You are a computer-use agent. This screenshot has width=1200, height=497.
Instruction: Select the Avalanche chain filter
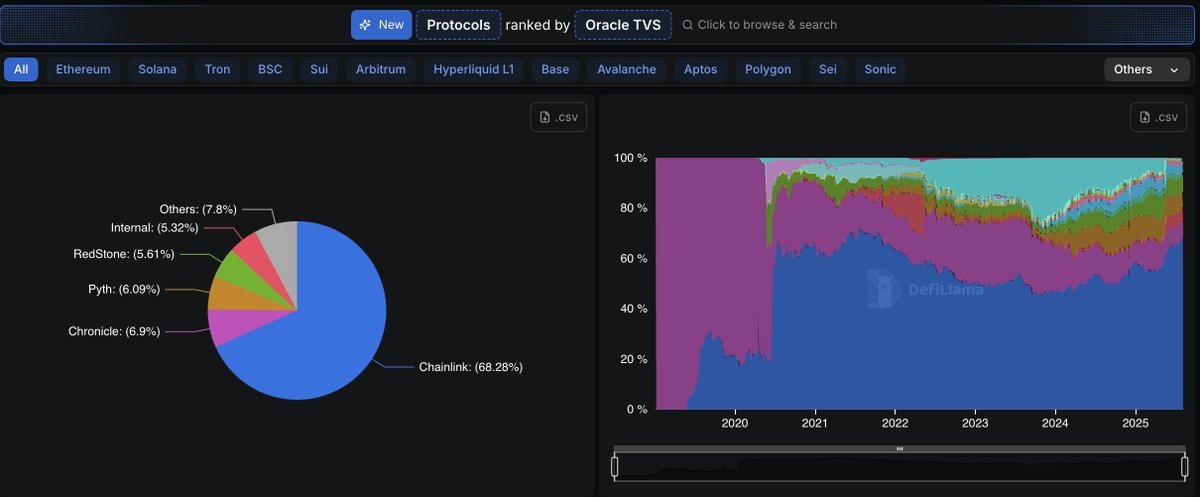click(627, 69)
